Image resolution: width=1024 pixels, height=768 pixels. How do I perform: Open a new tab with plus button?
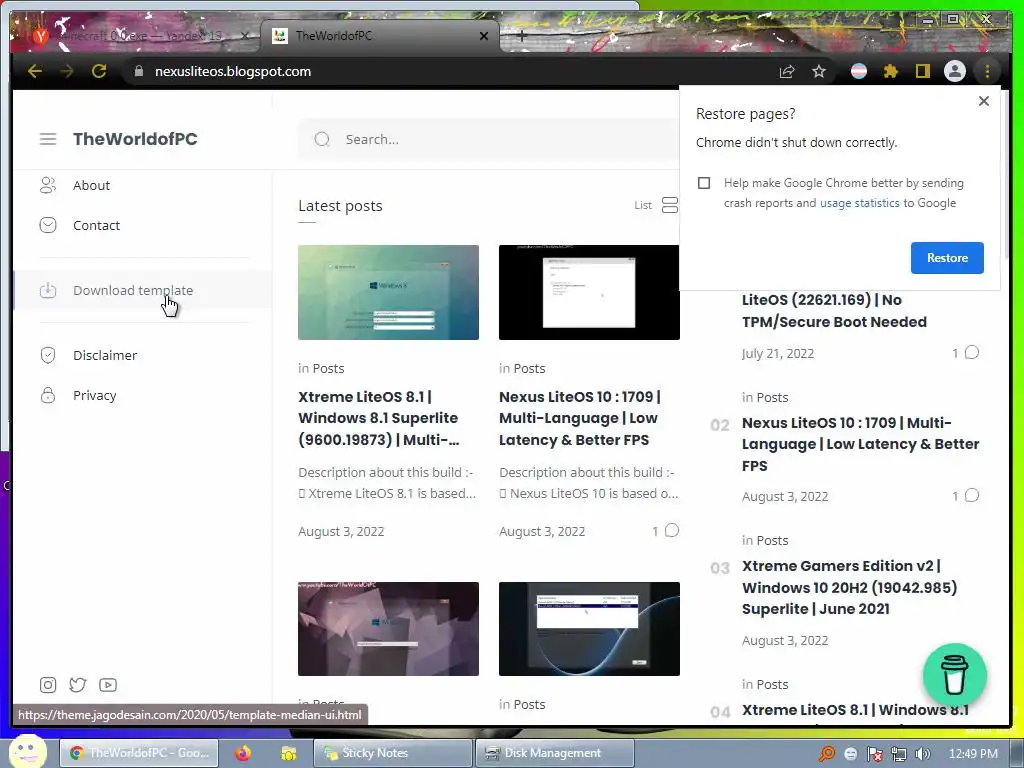click(x=522, y=36)
